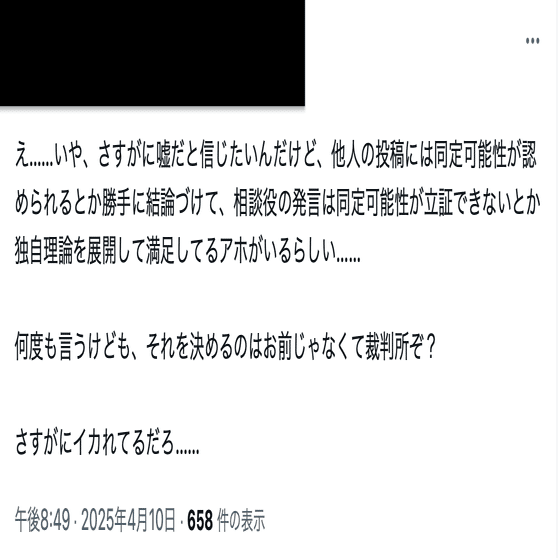Click the word 嘘 in the first line
This screenshot has width=558, height=558.
click(x=164, y=155)
